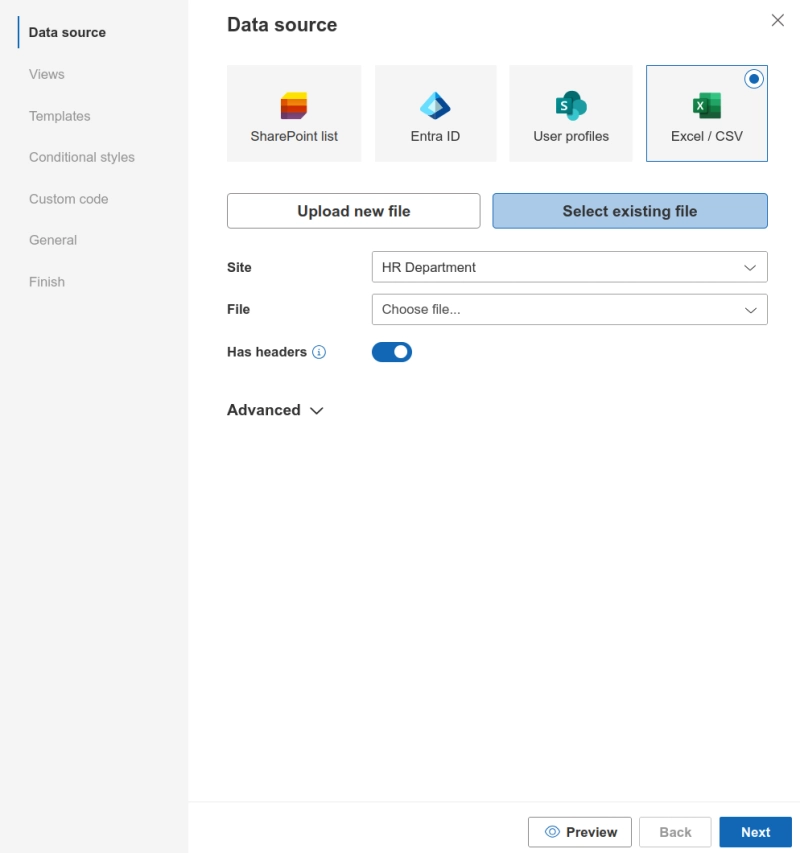800x853 pixels.
Task: Expand the Advanced section
Action: [275, 410]
